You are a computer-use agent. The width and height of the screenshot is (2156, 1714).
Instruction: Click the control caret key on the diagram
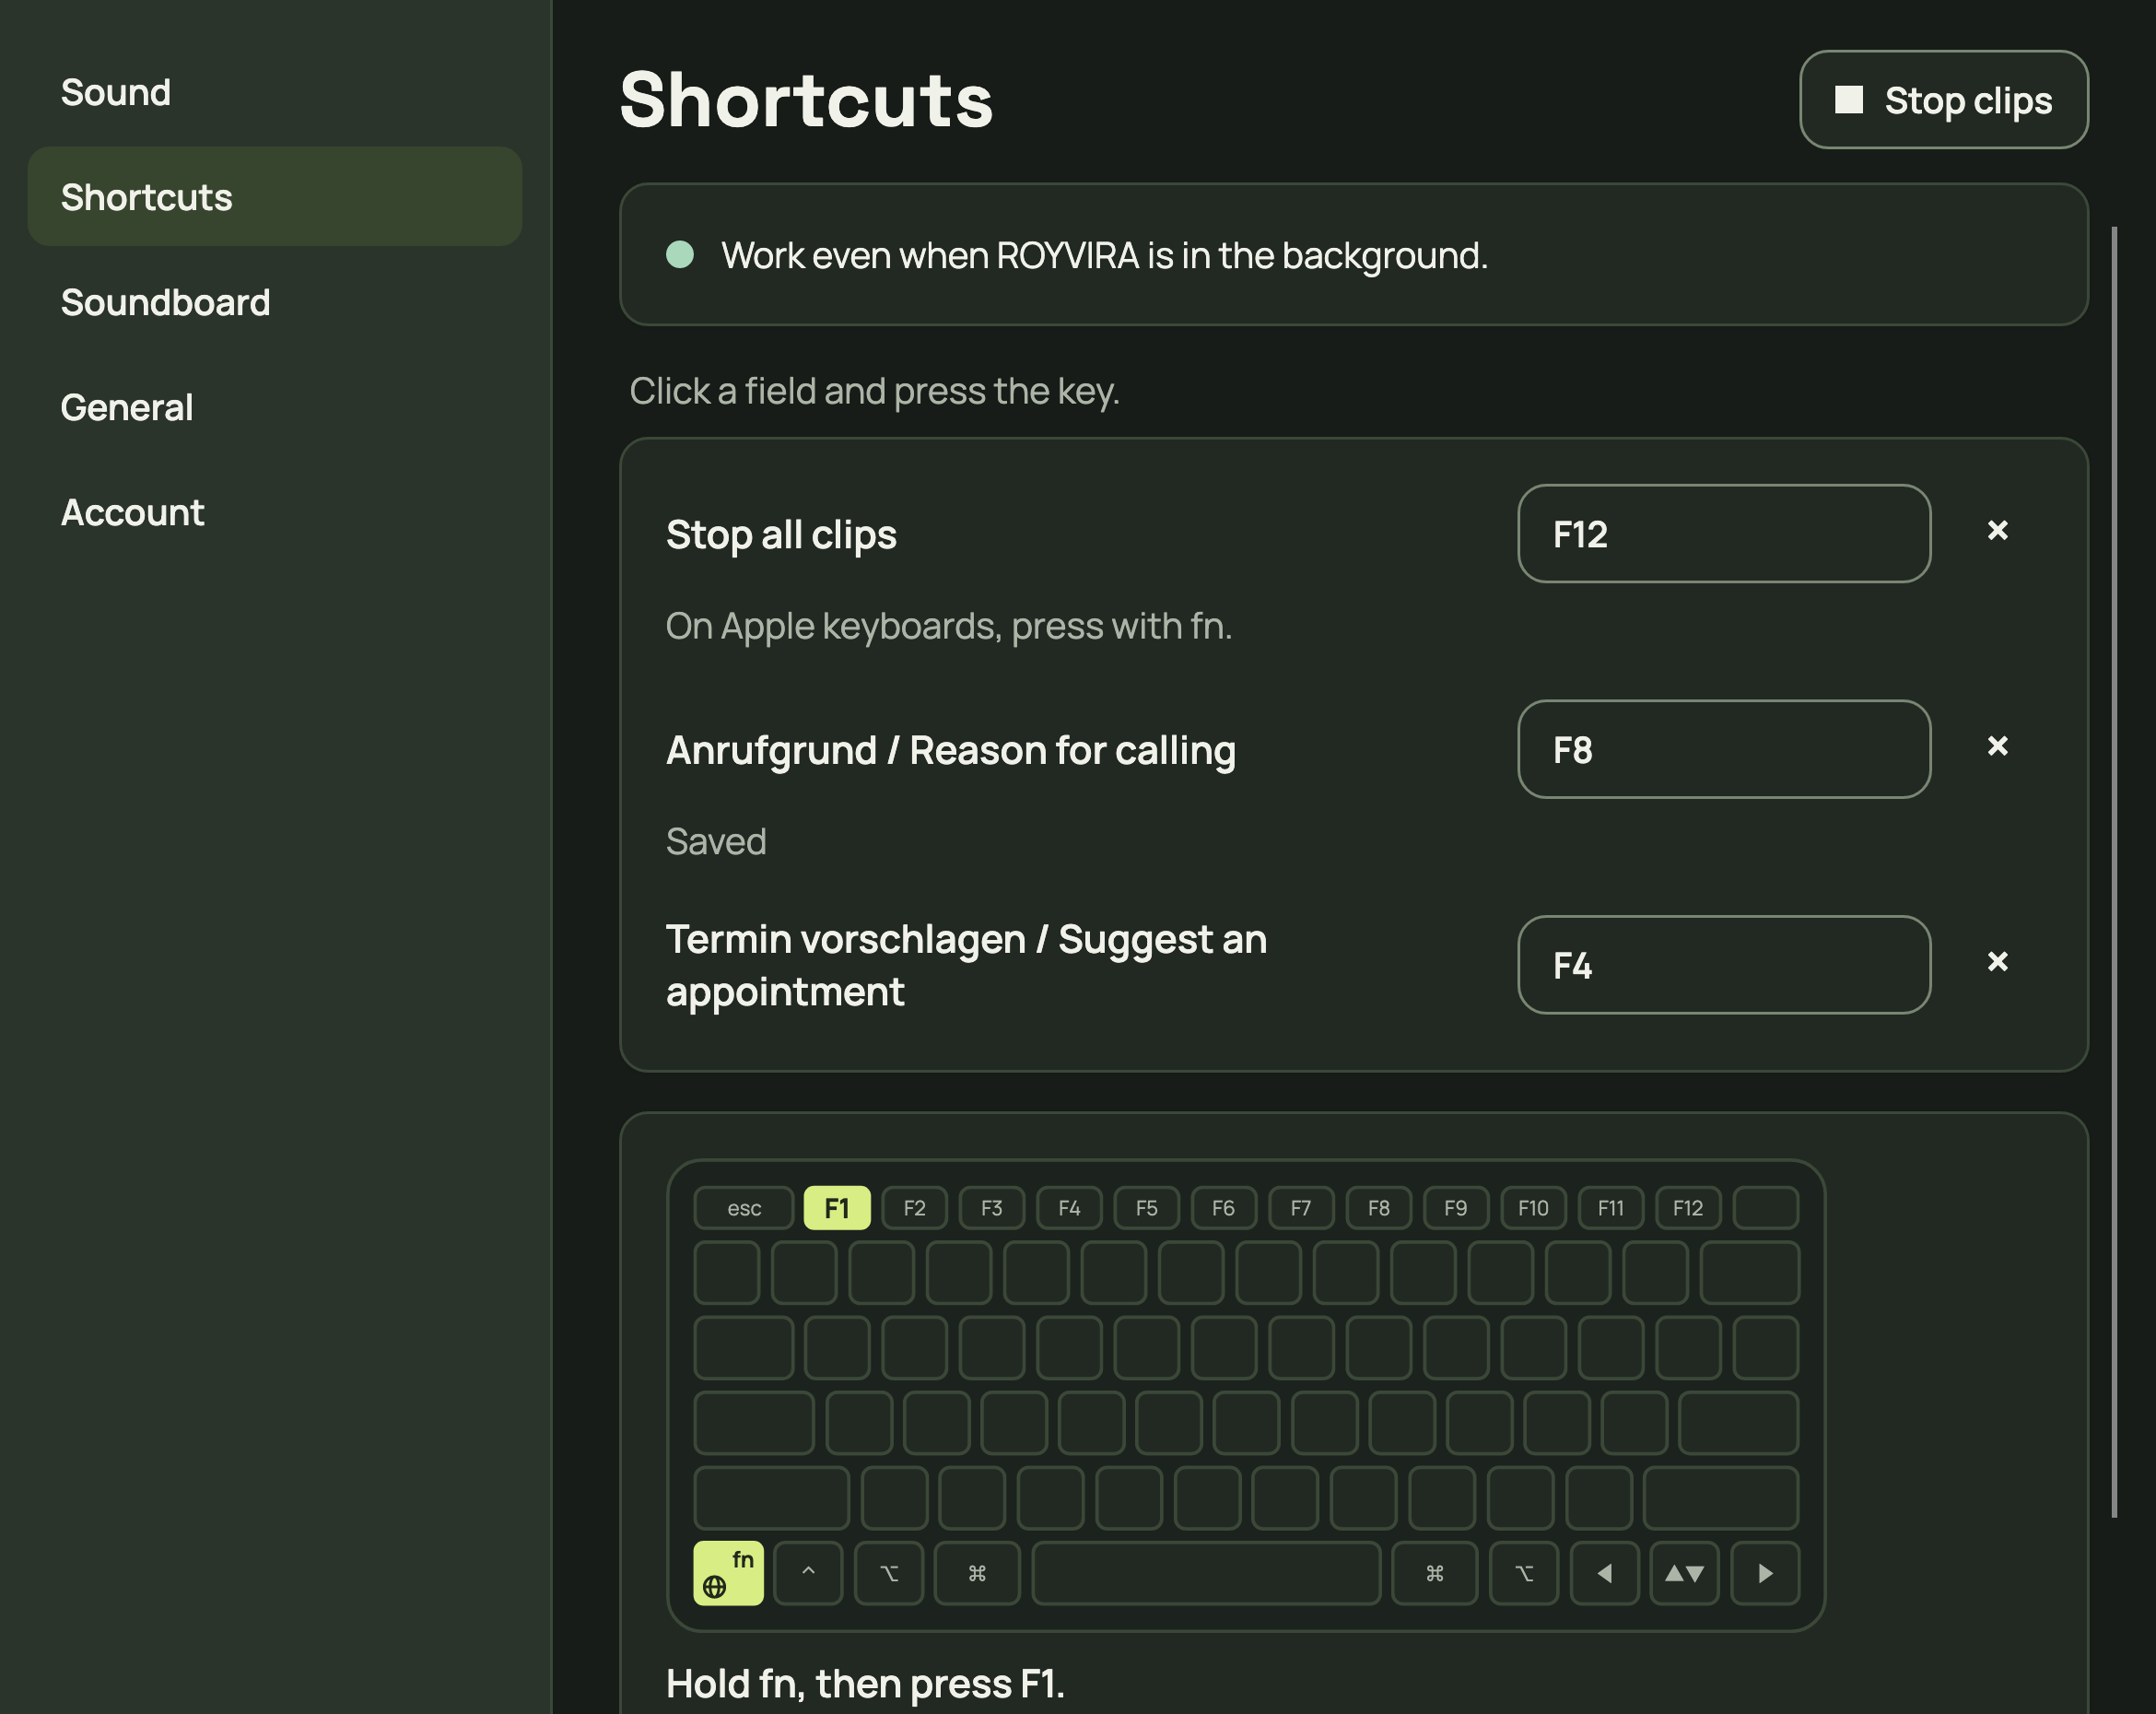tap(808, 1573)
